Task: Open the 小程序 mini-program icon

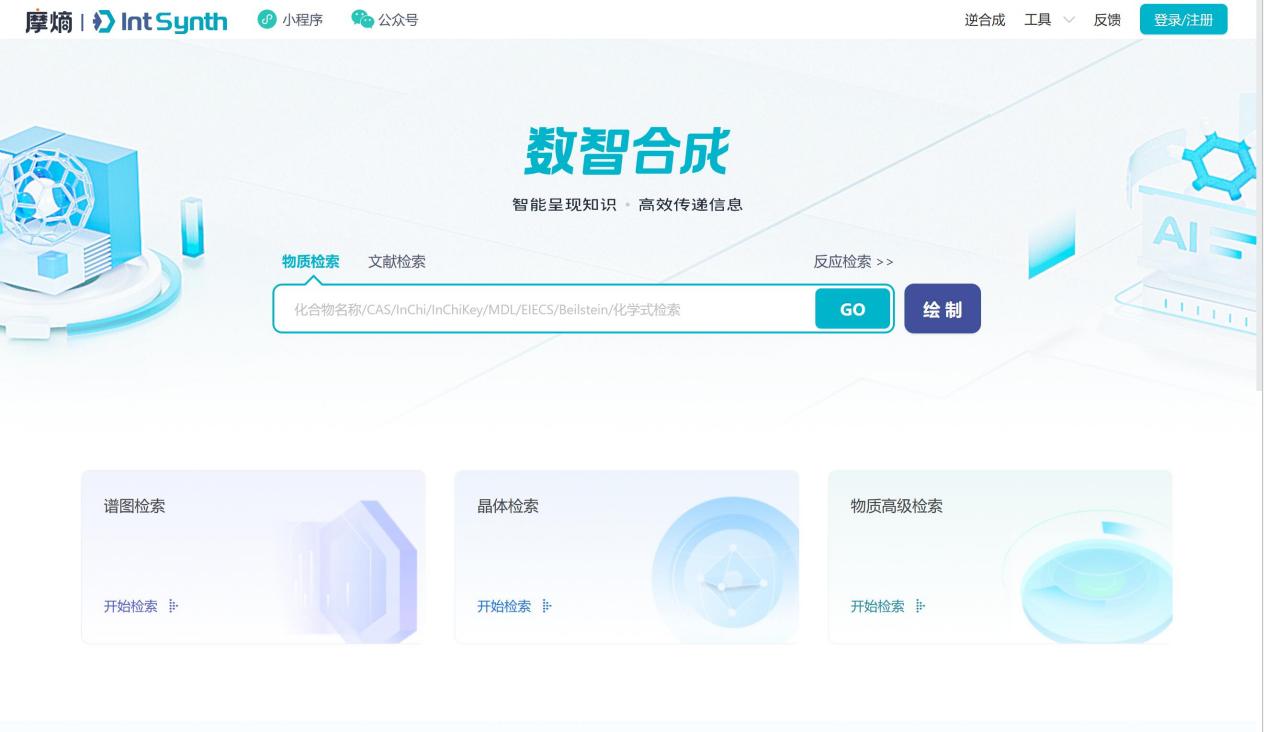Action: click(267, 19)
